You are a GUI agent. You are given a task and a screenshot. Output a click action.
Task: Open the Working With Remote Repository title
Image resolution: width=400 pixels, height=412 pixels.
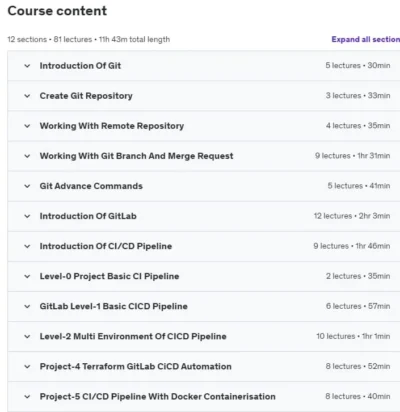[x=112, y=126]
